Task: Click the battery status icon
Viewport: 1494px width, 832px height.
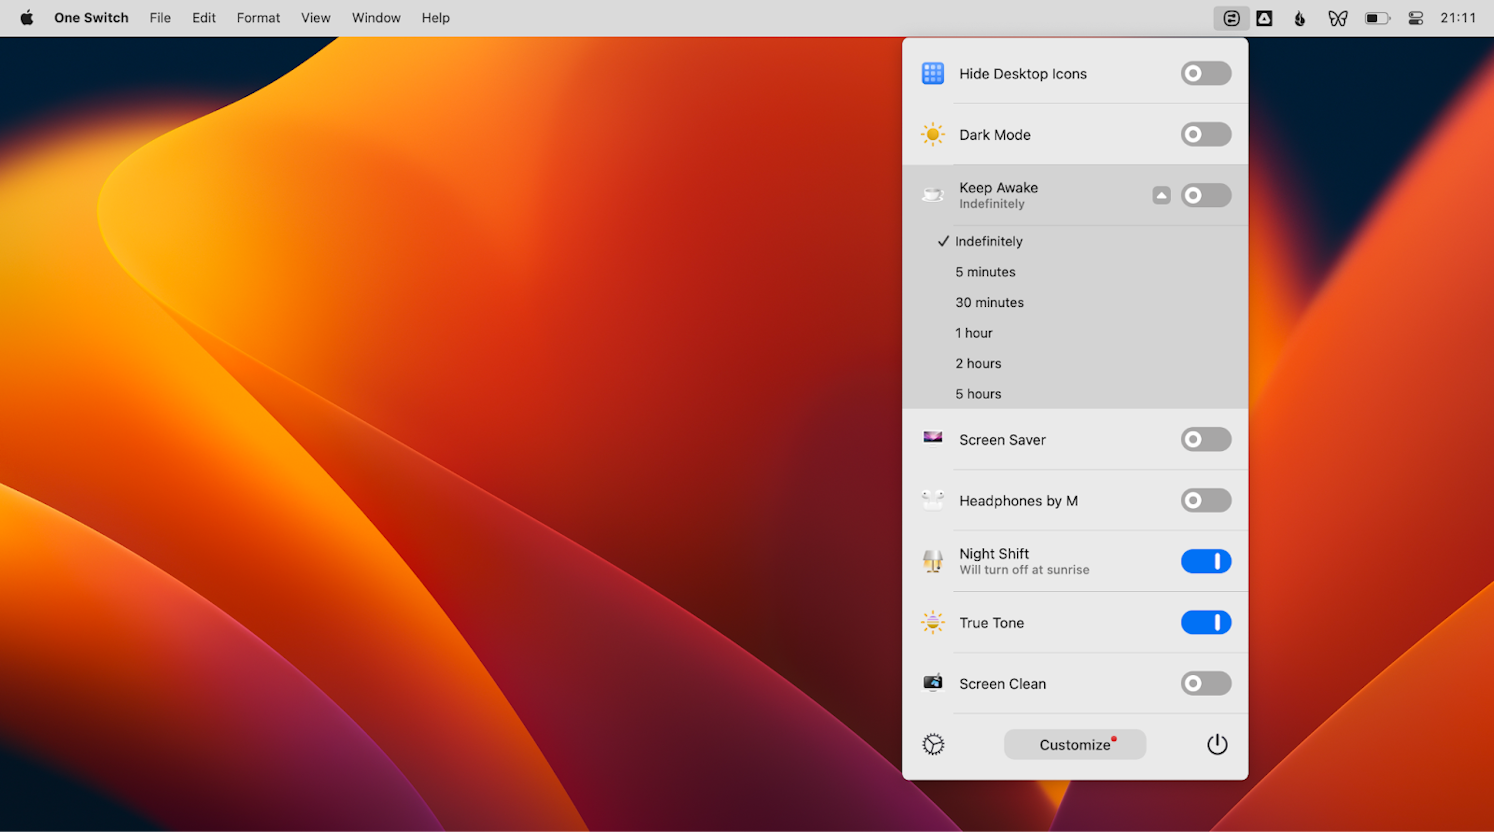Action: pos(1377,18)
